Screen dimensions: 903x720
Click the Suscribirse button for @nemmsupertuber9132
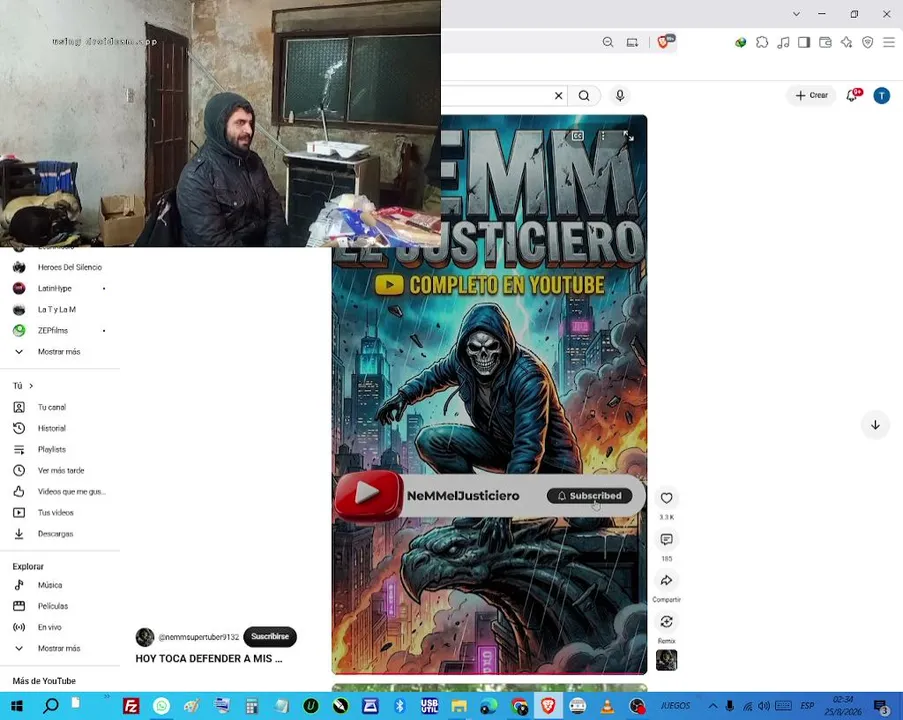(270, 636)
